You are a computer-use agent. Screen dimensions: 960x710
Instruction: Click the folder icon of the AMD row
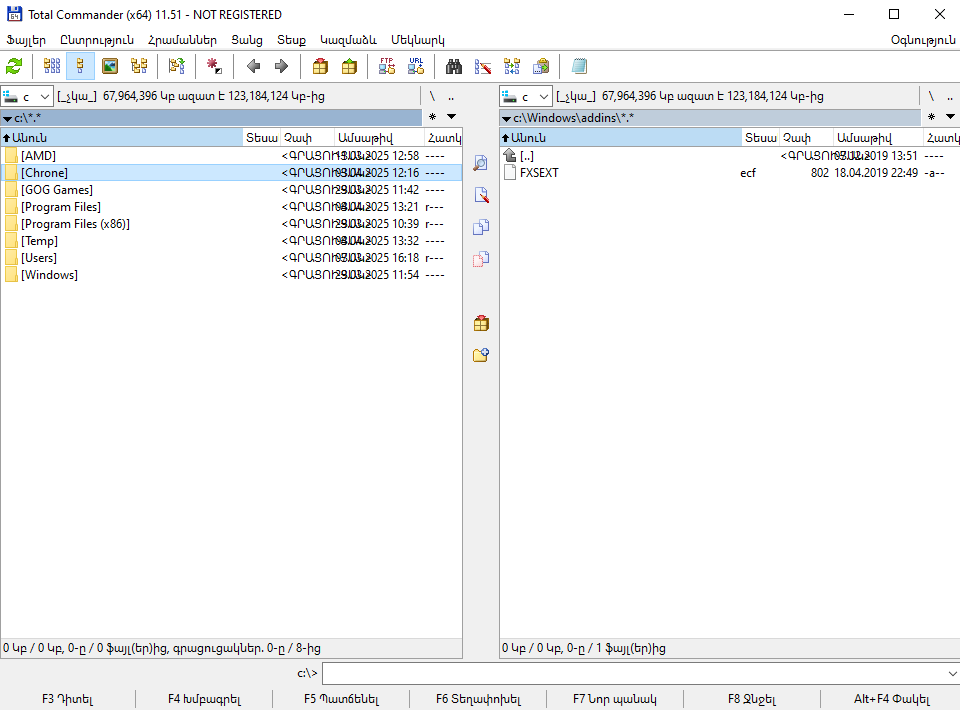pos(11,155)
